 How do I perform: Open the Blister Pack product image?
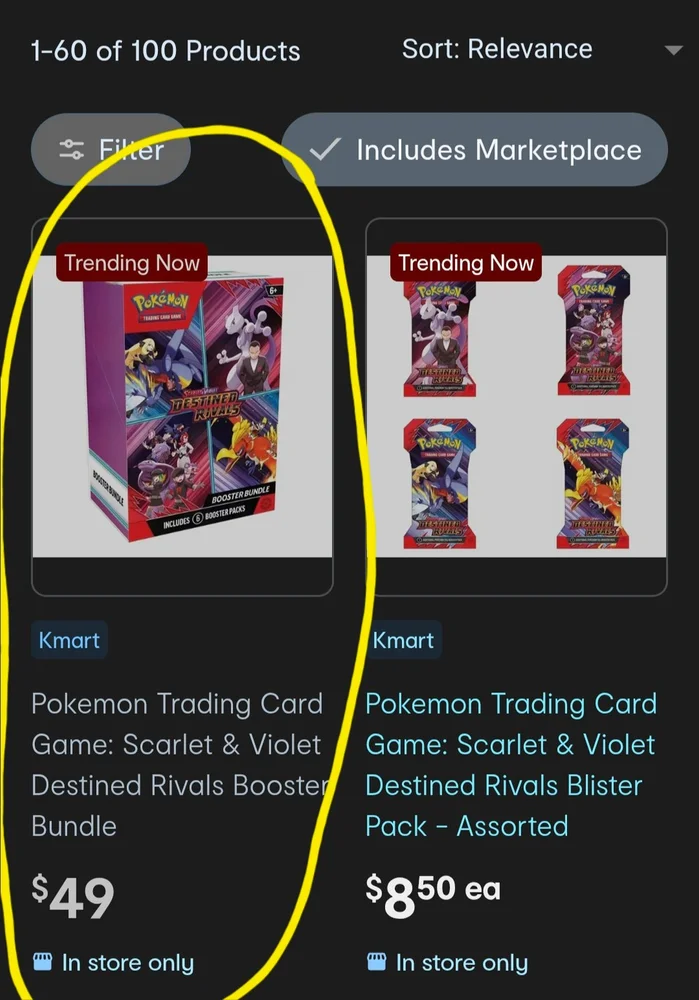517,407
